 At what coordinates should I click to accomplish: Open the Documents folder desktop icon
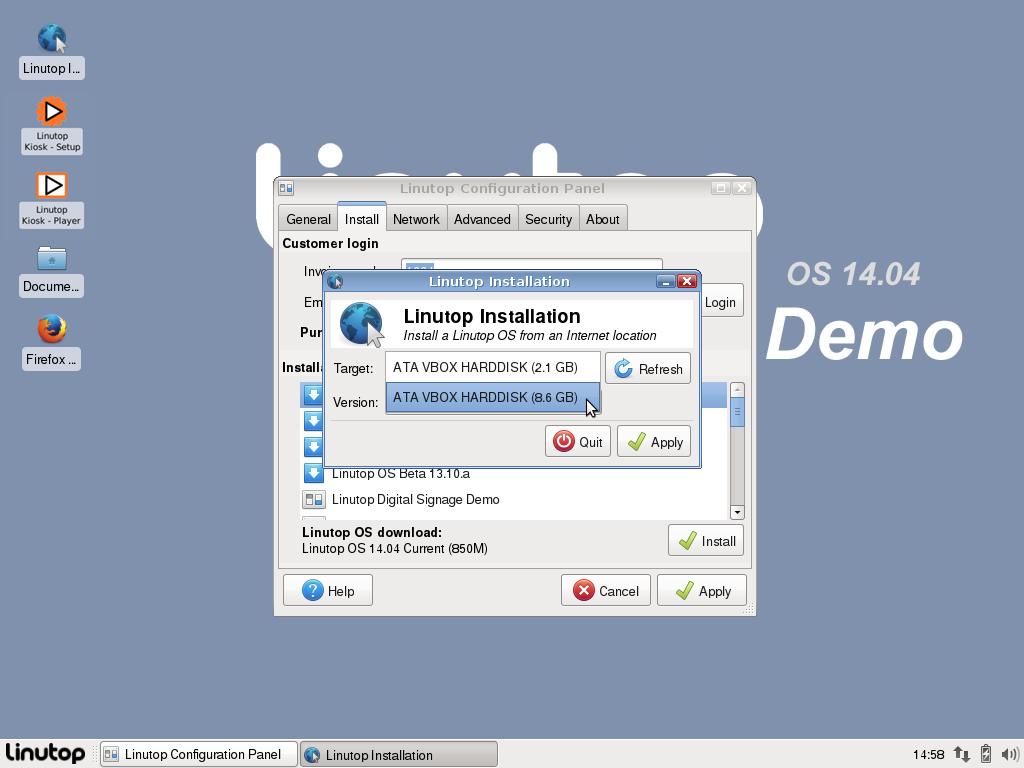[52, 271]
